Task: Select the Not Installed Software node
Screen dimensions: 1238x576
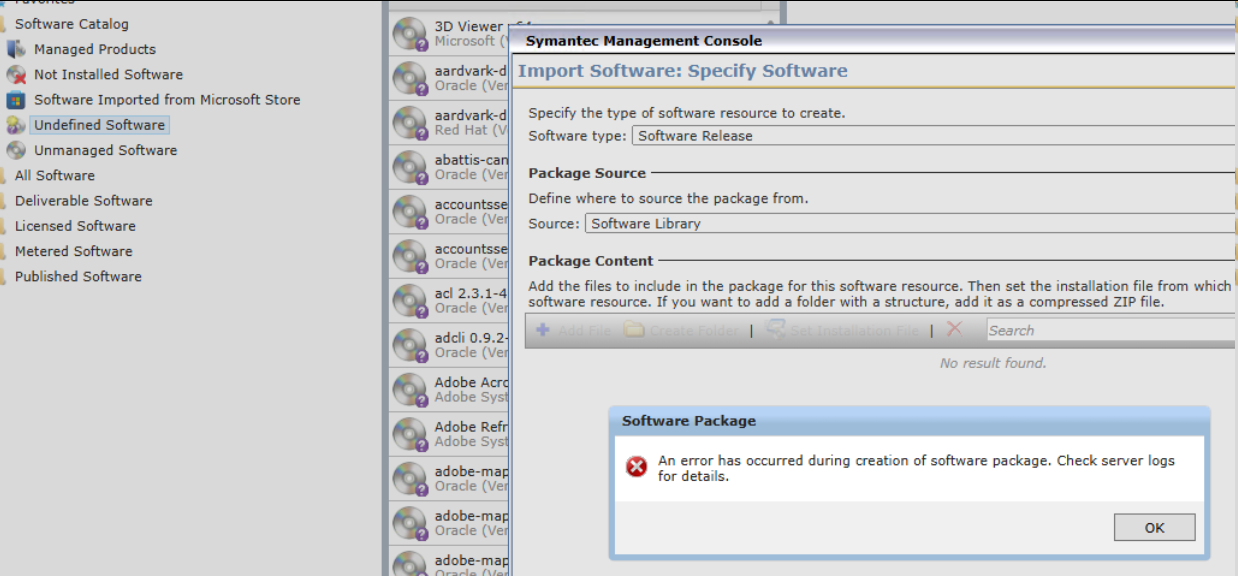Action: 108,74
